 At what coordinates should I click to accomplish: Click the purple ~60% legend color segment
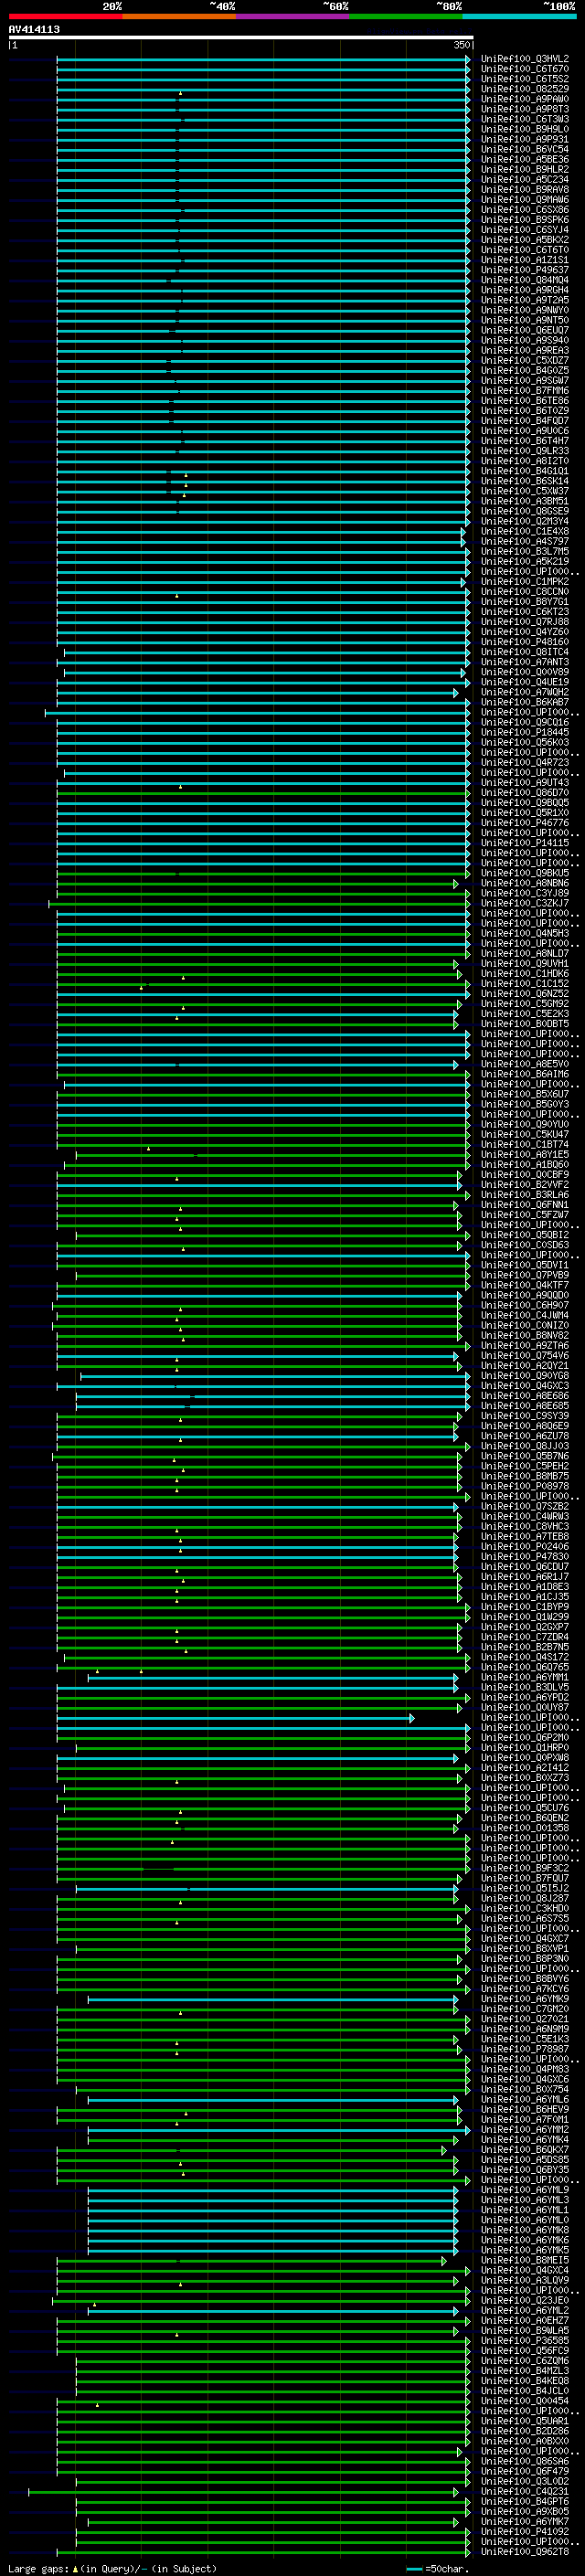tap(293, 17)
